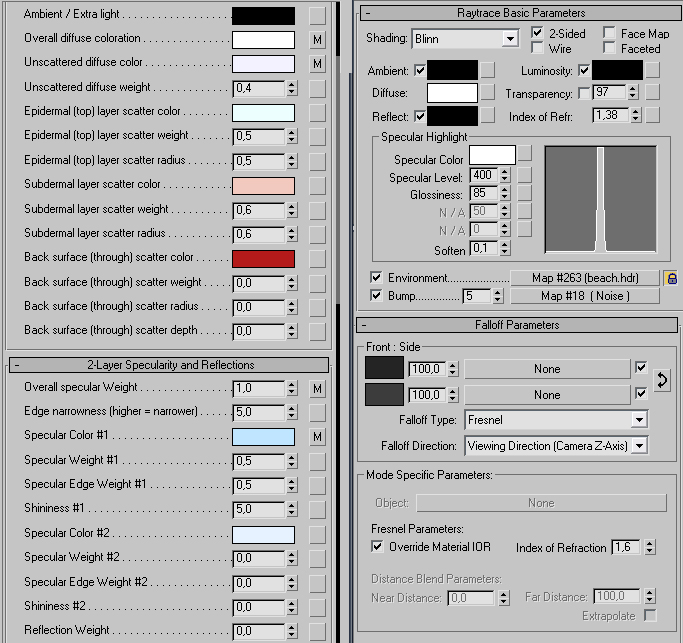The image size is (683, 643).
Task: Toggle the Reflect checkbox
Action: pyautogui.click(x=420, y=116)
